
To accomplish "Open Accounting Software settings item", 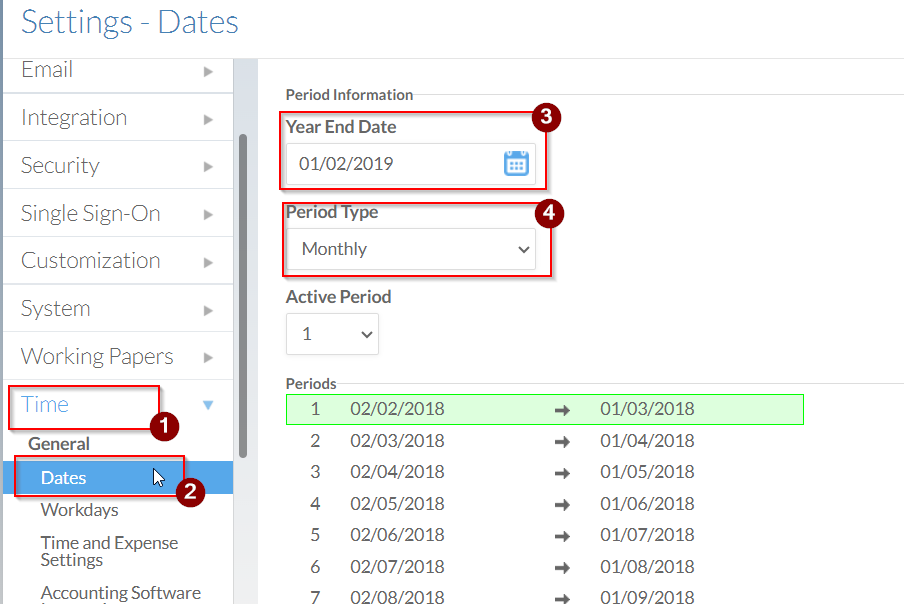I will pos(120,593).
